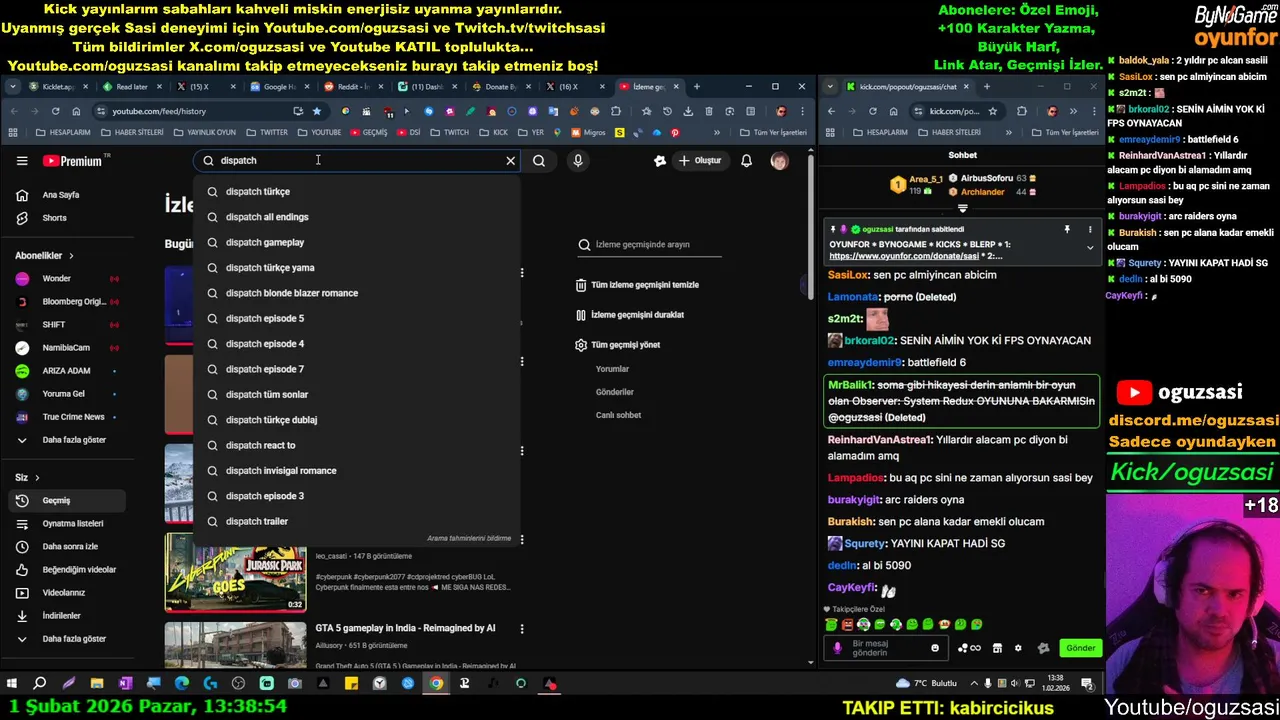Open Windows Start menu
Image resolution: width=1280 pixels, height=720 pixels.
(12, 684)
